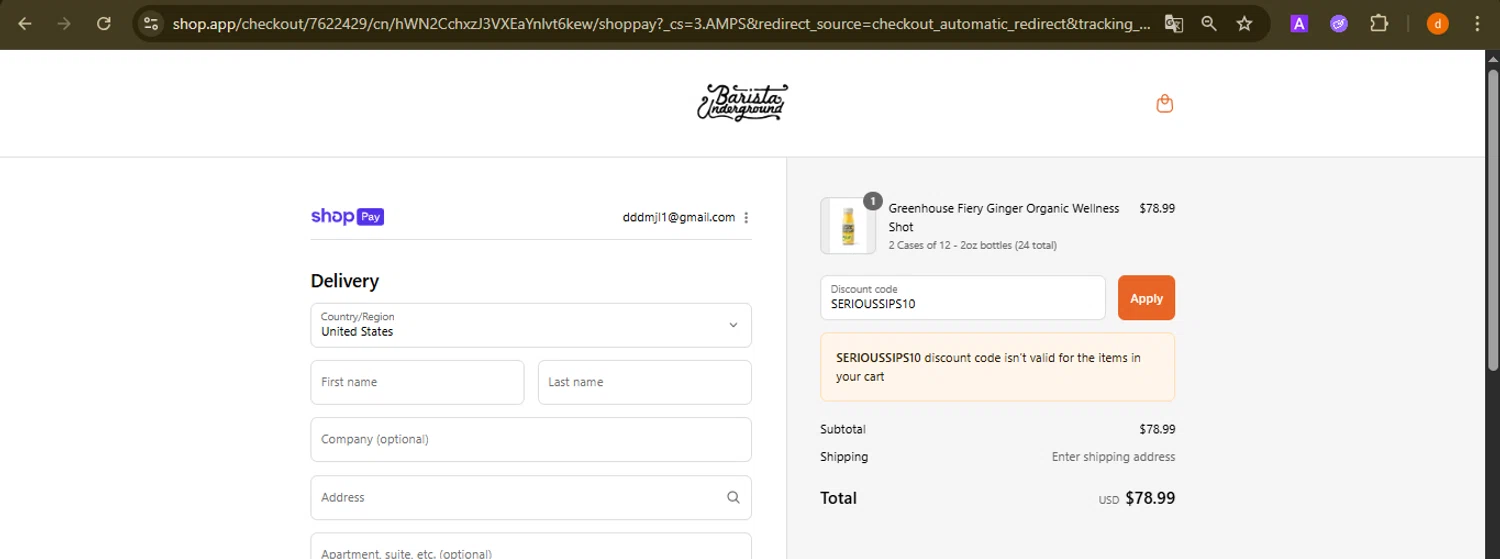Screen dimensions: 1500x559
Task: Go back to the previous page
Action: point(25,23)
